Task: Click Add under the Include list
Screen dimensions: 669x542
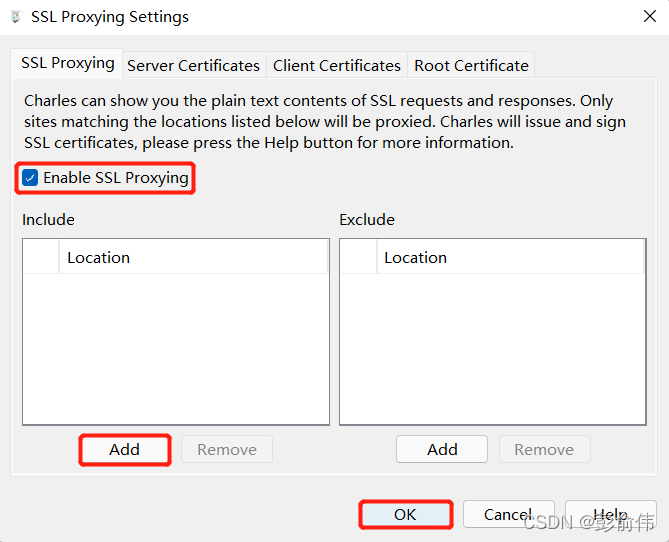Action: [x=125, y=449]
